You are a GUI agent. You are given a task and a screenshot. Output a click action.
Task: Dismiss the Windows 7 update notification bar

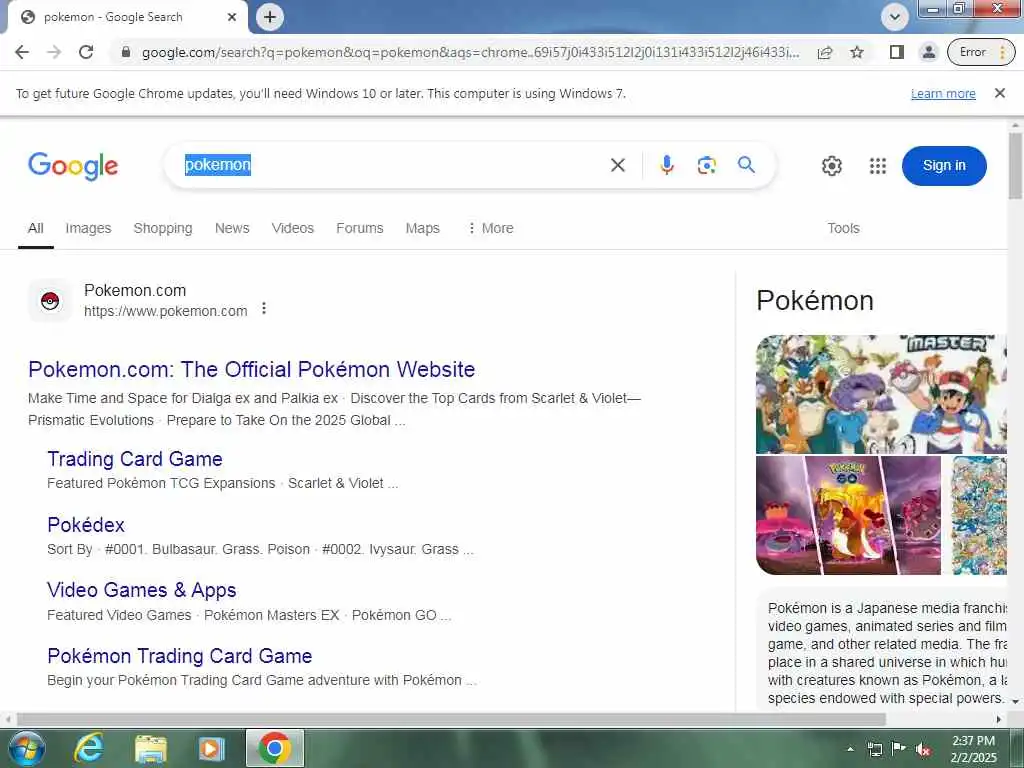point(999,93)
